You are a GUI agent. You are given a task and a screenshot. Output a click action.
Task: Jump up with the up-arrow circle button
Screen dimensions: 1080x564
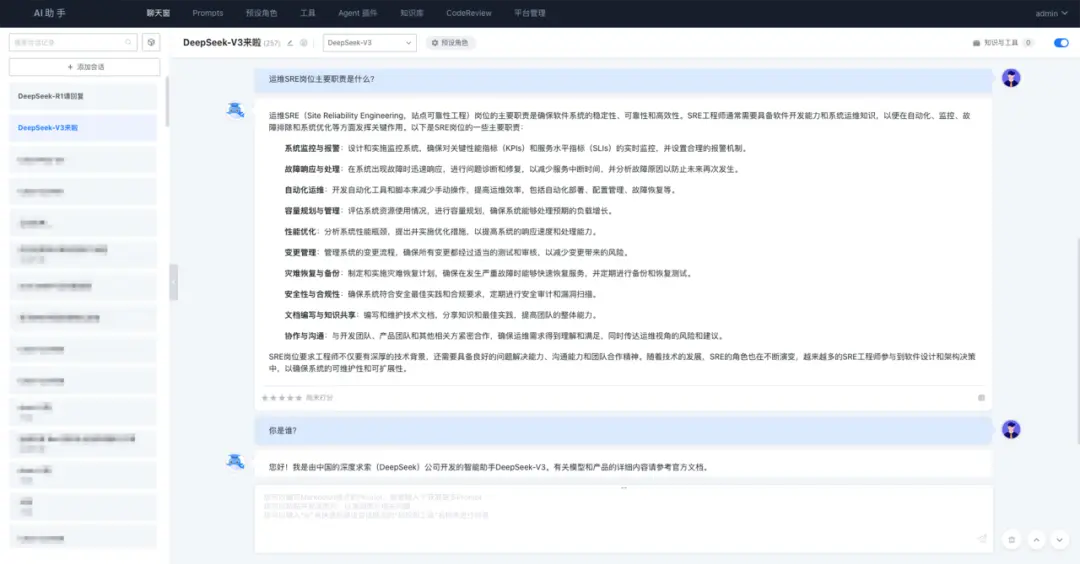(1036, 540)
